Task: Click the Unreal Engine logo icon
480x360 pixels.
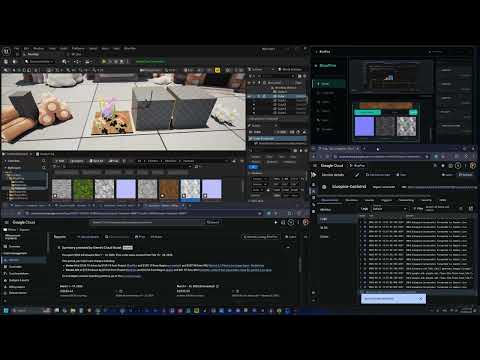Action: (6, 51)
